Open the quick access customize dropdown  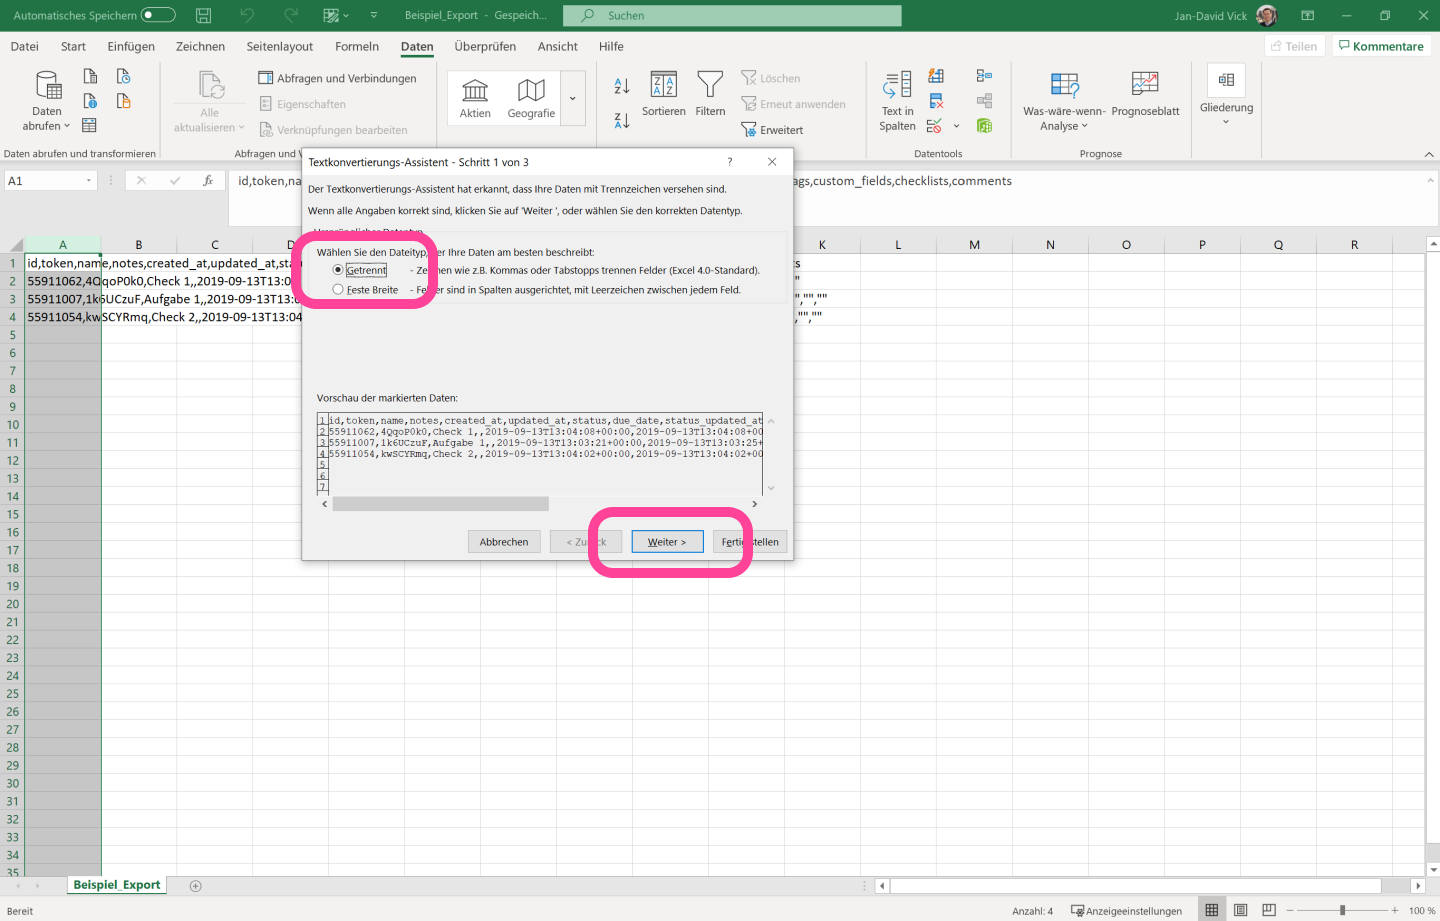[374, 15]
